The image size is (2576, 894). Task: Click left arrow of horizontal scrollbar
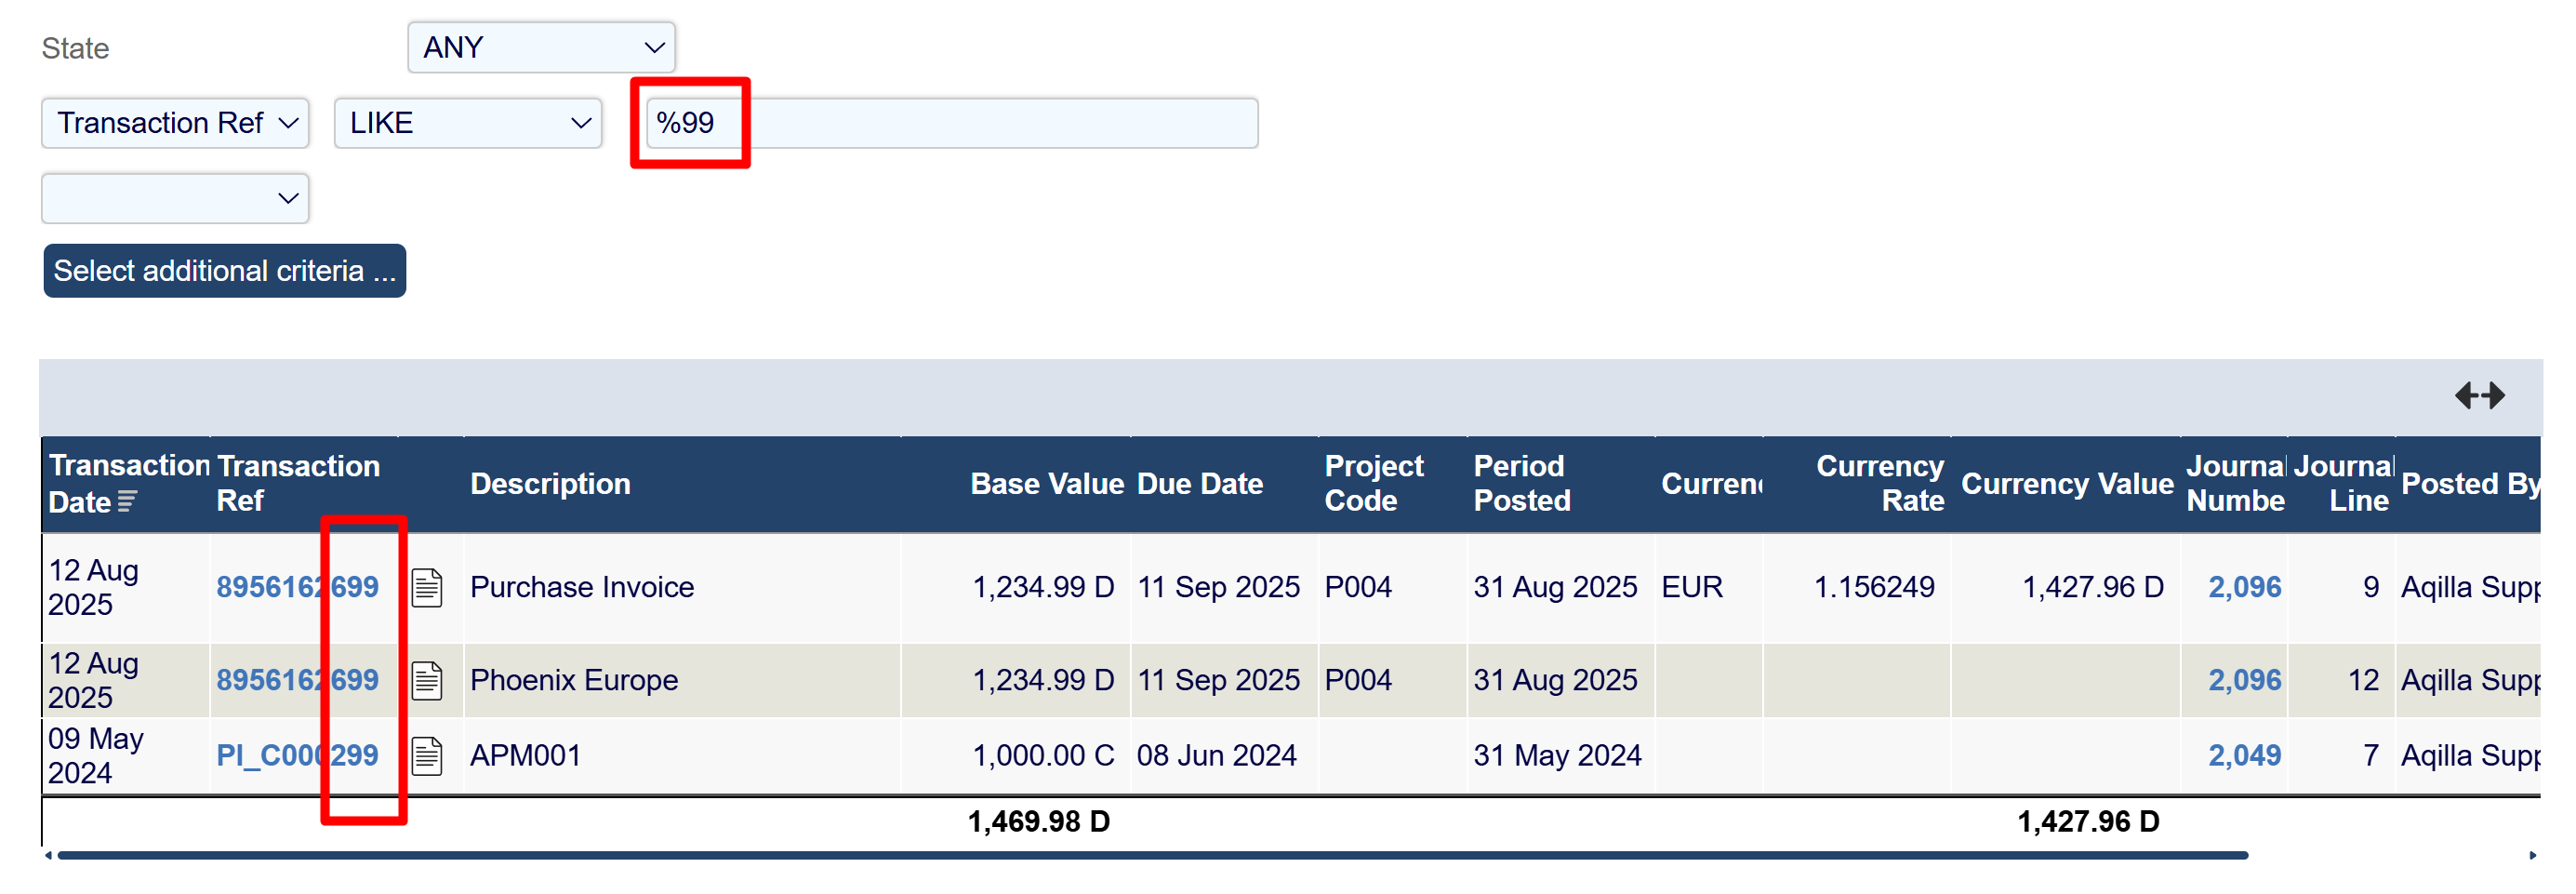pos(48,855)
